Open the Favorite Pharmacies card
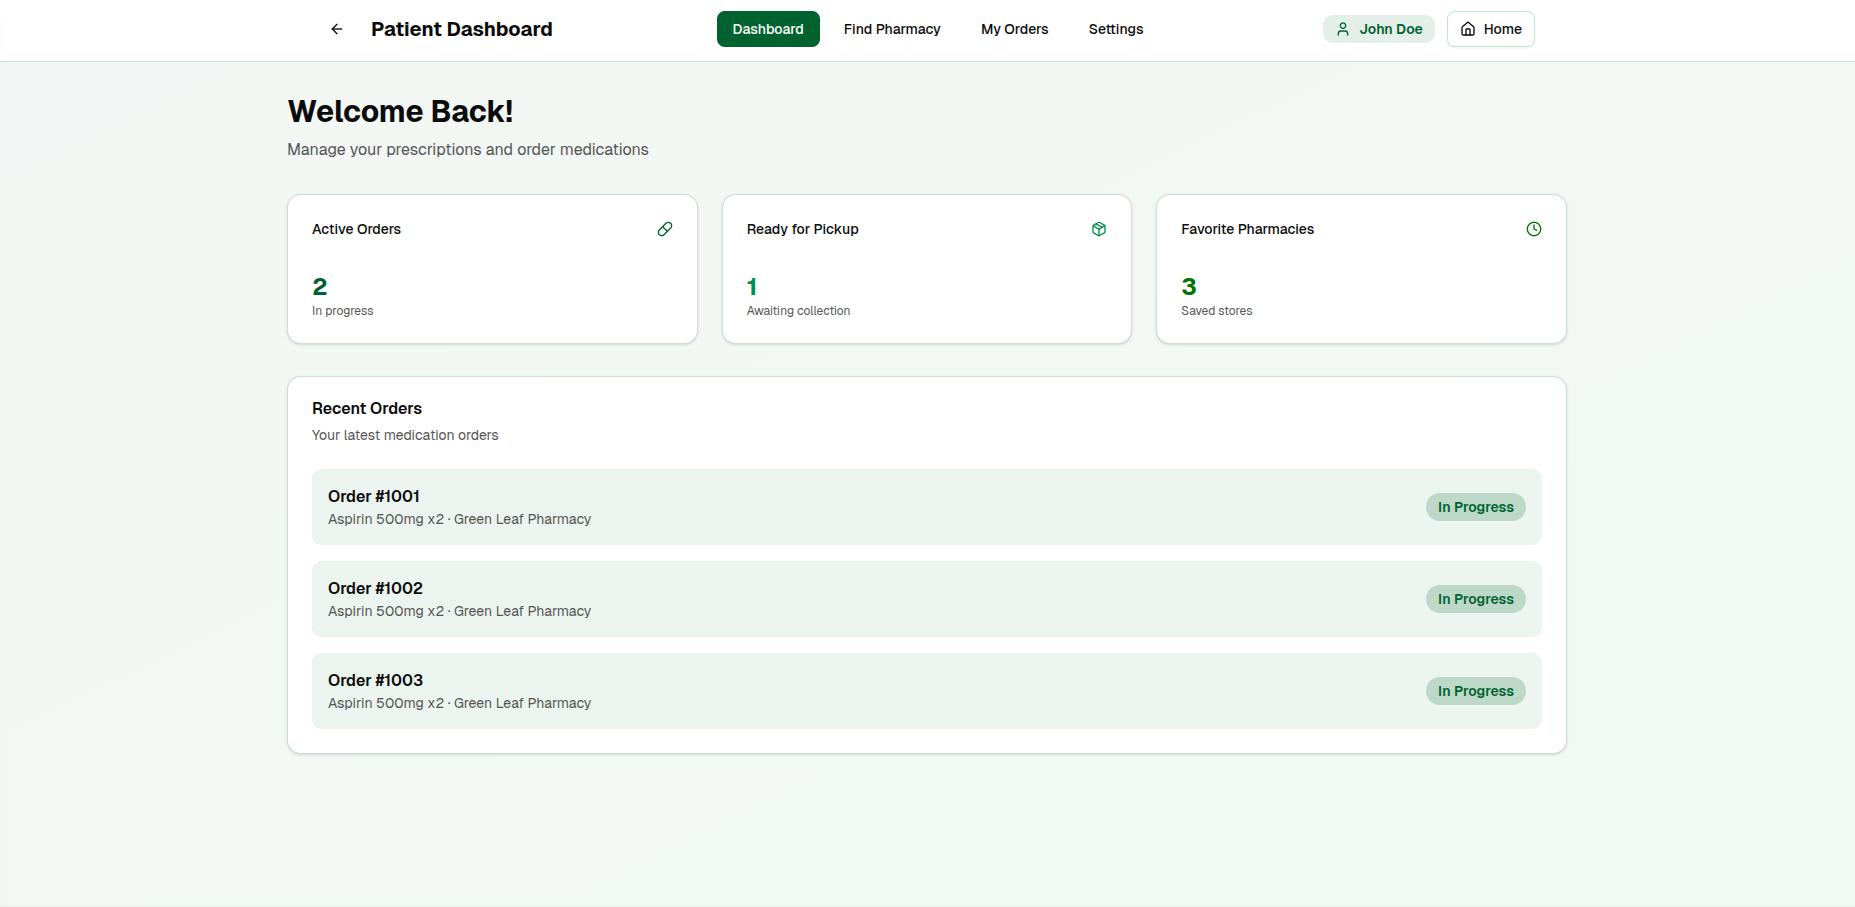Image resolution: width=1855 pixels, height=907 pixels. pyautogui.click(x=1360, y=269)
